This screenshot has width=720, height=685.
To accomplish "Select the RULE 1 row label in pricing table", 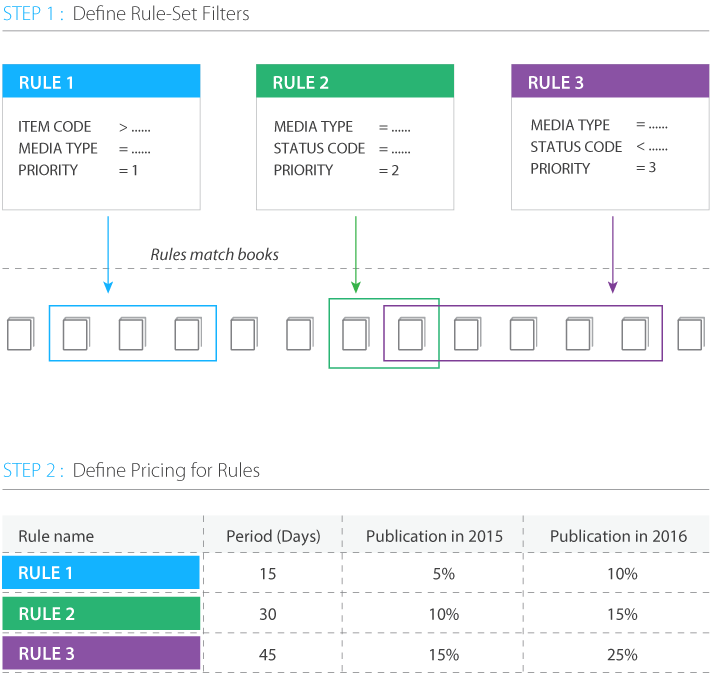I will pos(101,573).
